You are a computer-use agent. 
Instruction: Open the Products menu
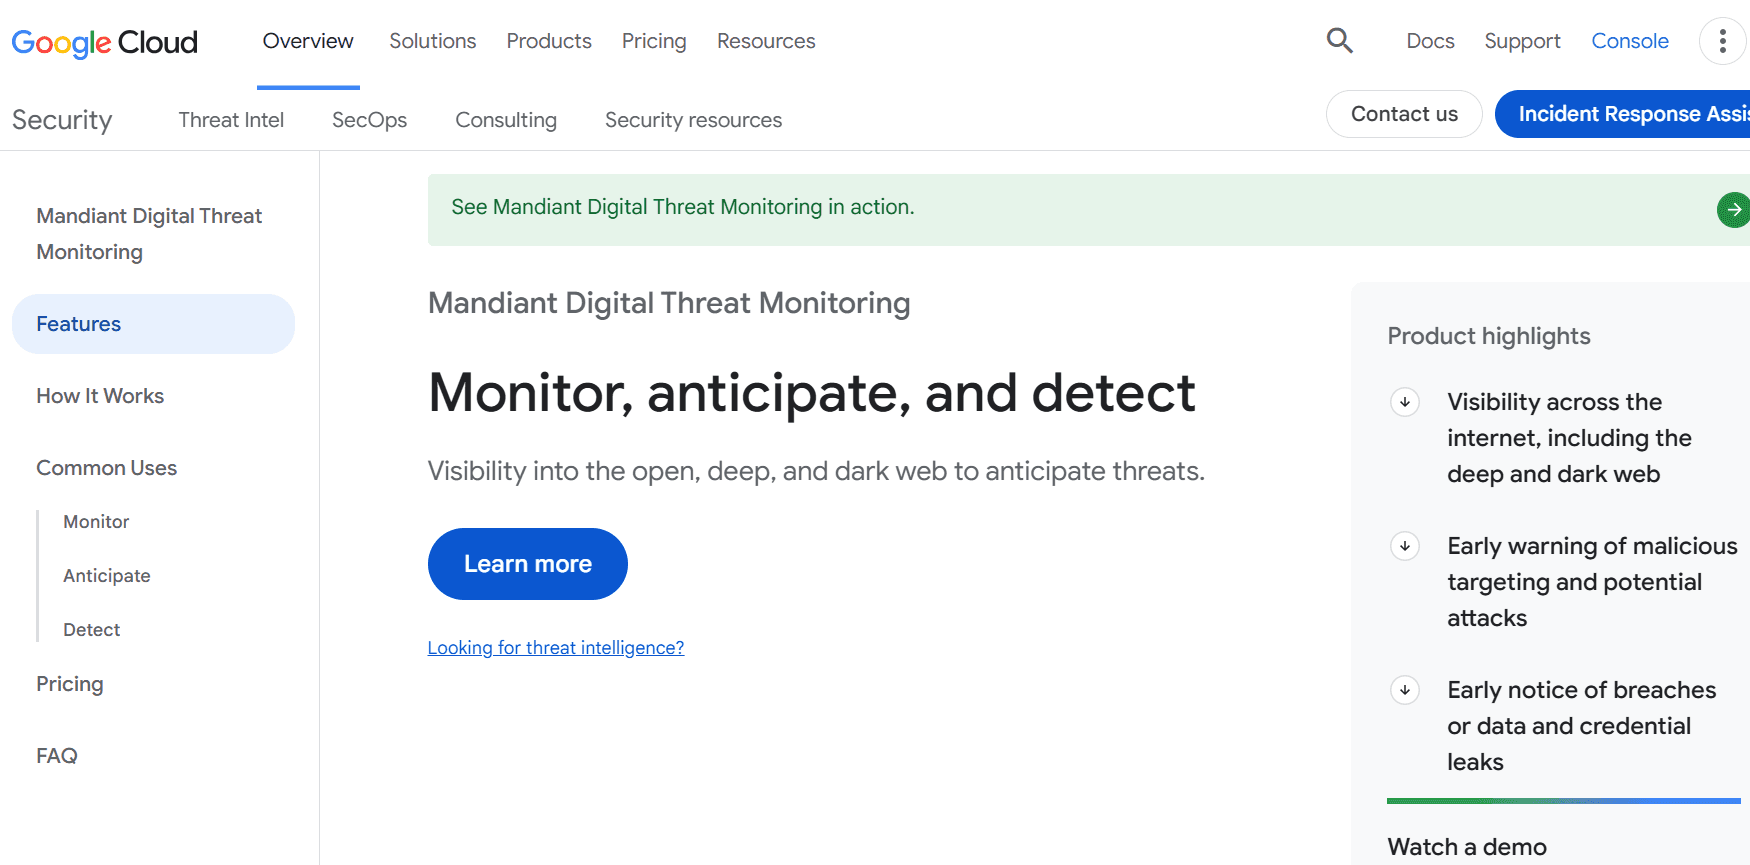pyautogui.click(x=549, y=41)
